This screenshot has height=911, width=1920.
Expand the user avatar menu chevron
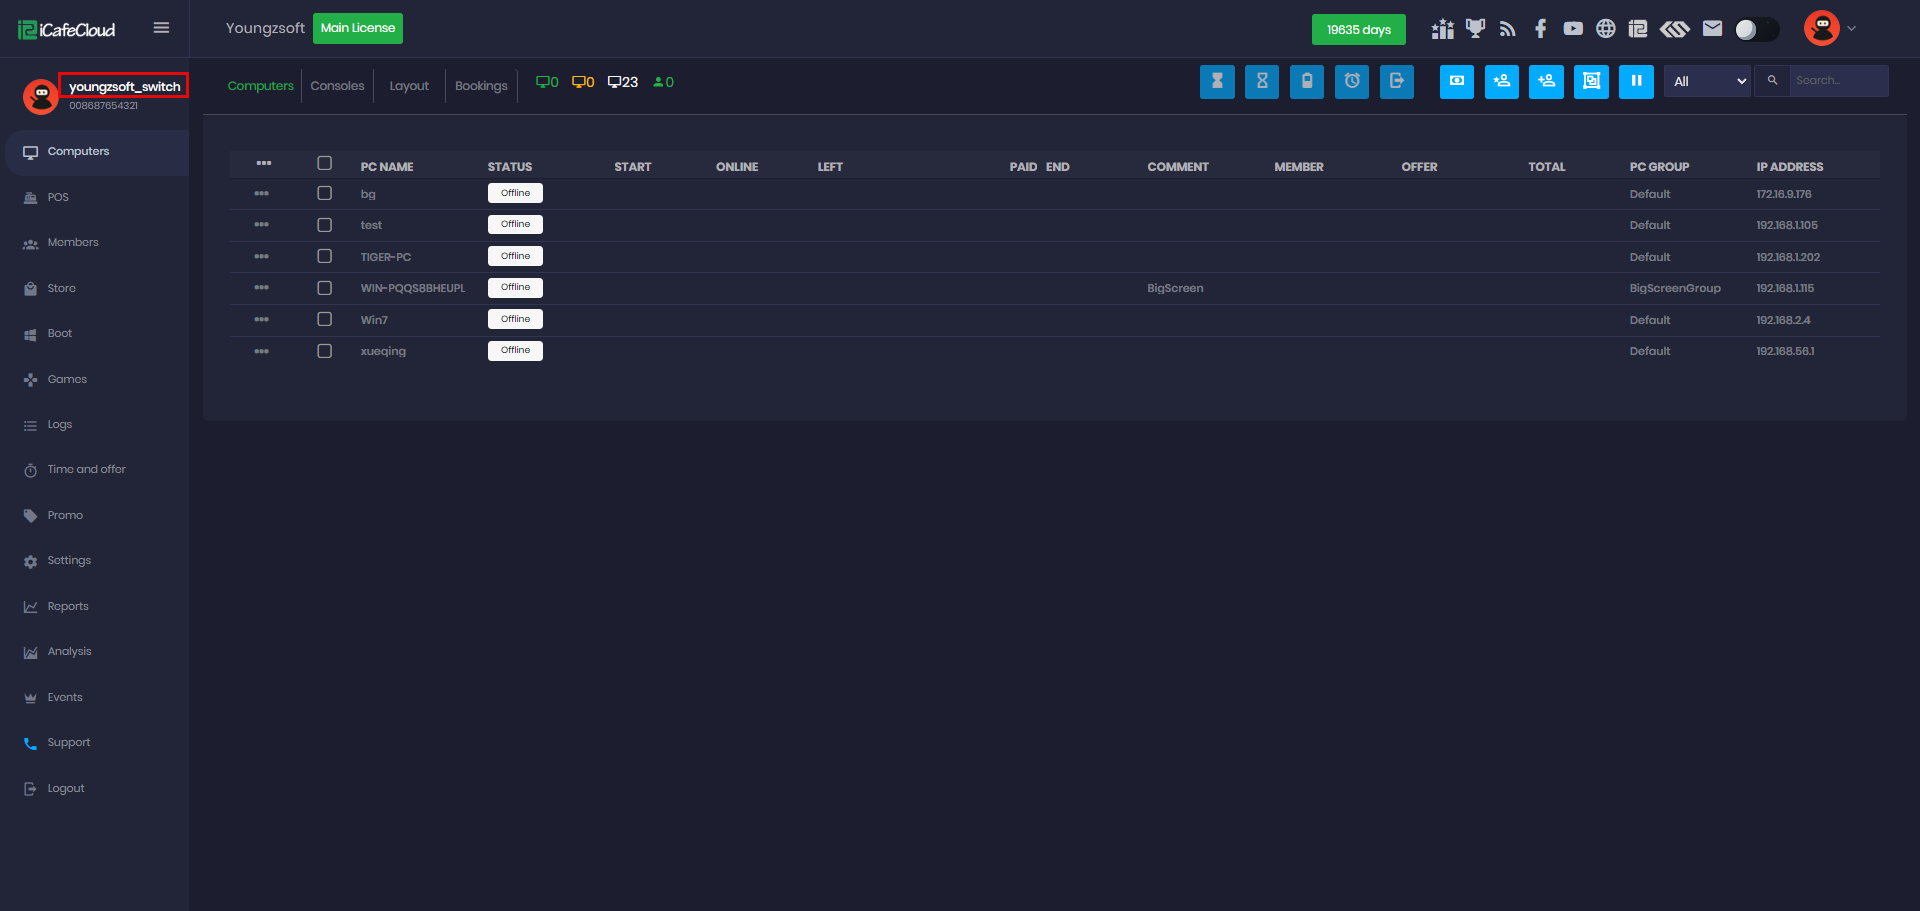1851,29
